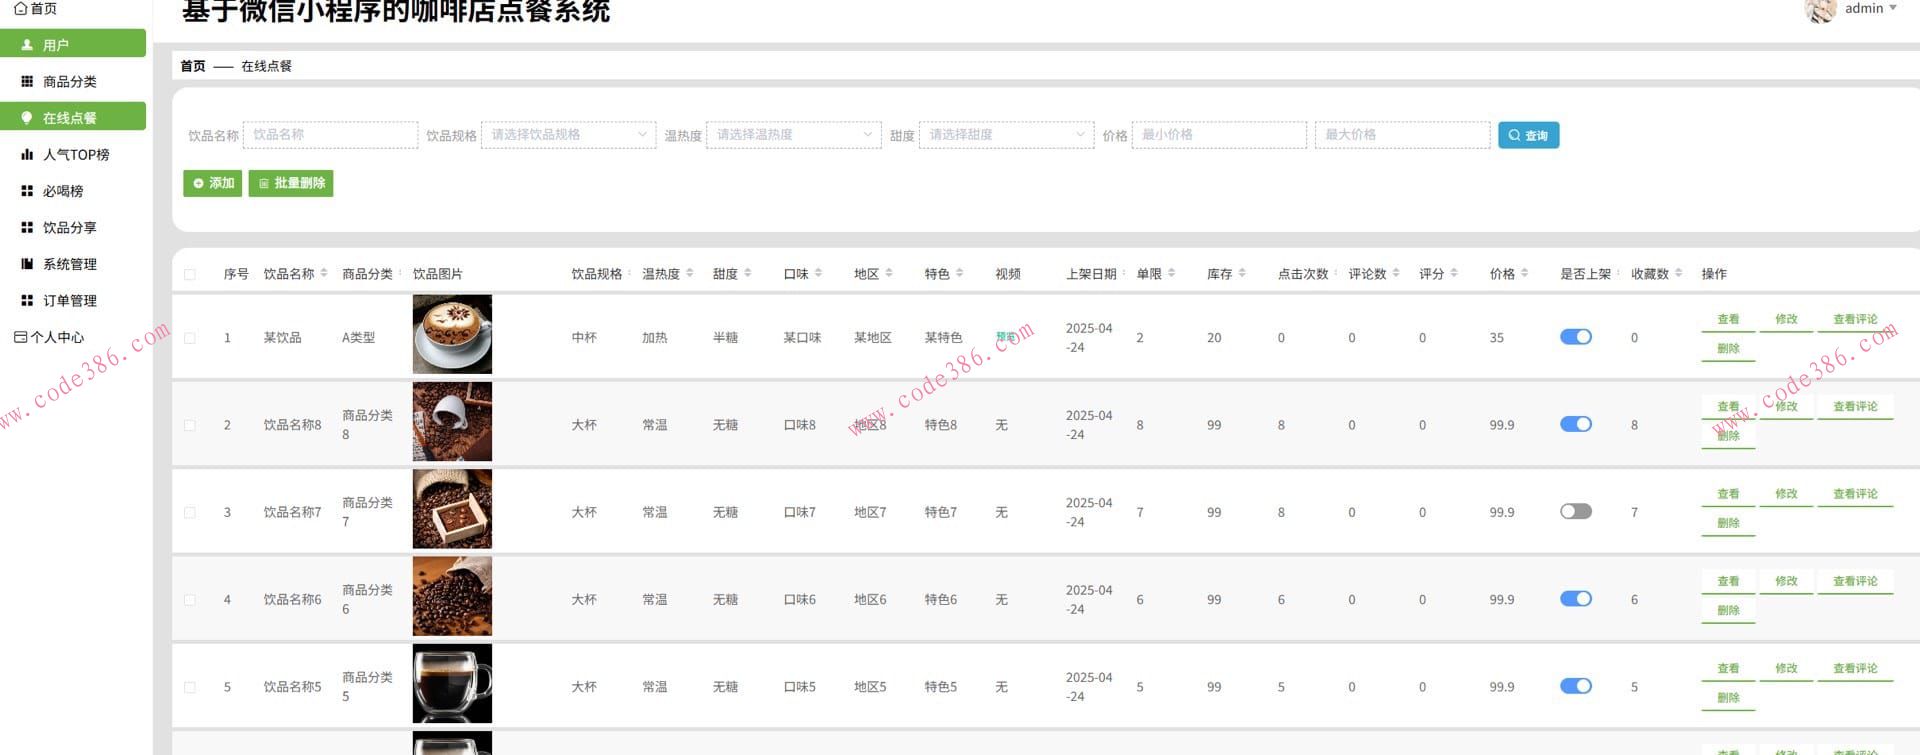This screenshot has height=755, width=1920.
Task: Enable 是否上架 switch for 饮品名称7
Action: tap(1575, 512)
